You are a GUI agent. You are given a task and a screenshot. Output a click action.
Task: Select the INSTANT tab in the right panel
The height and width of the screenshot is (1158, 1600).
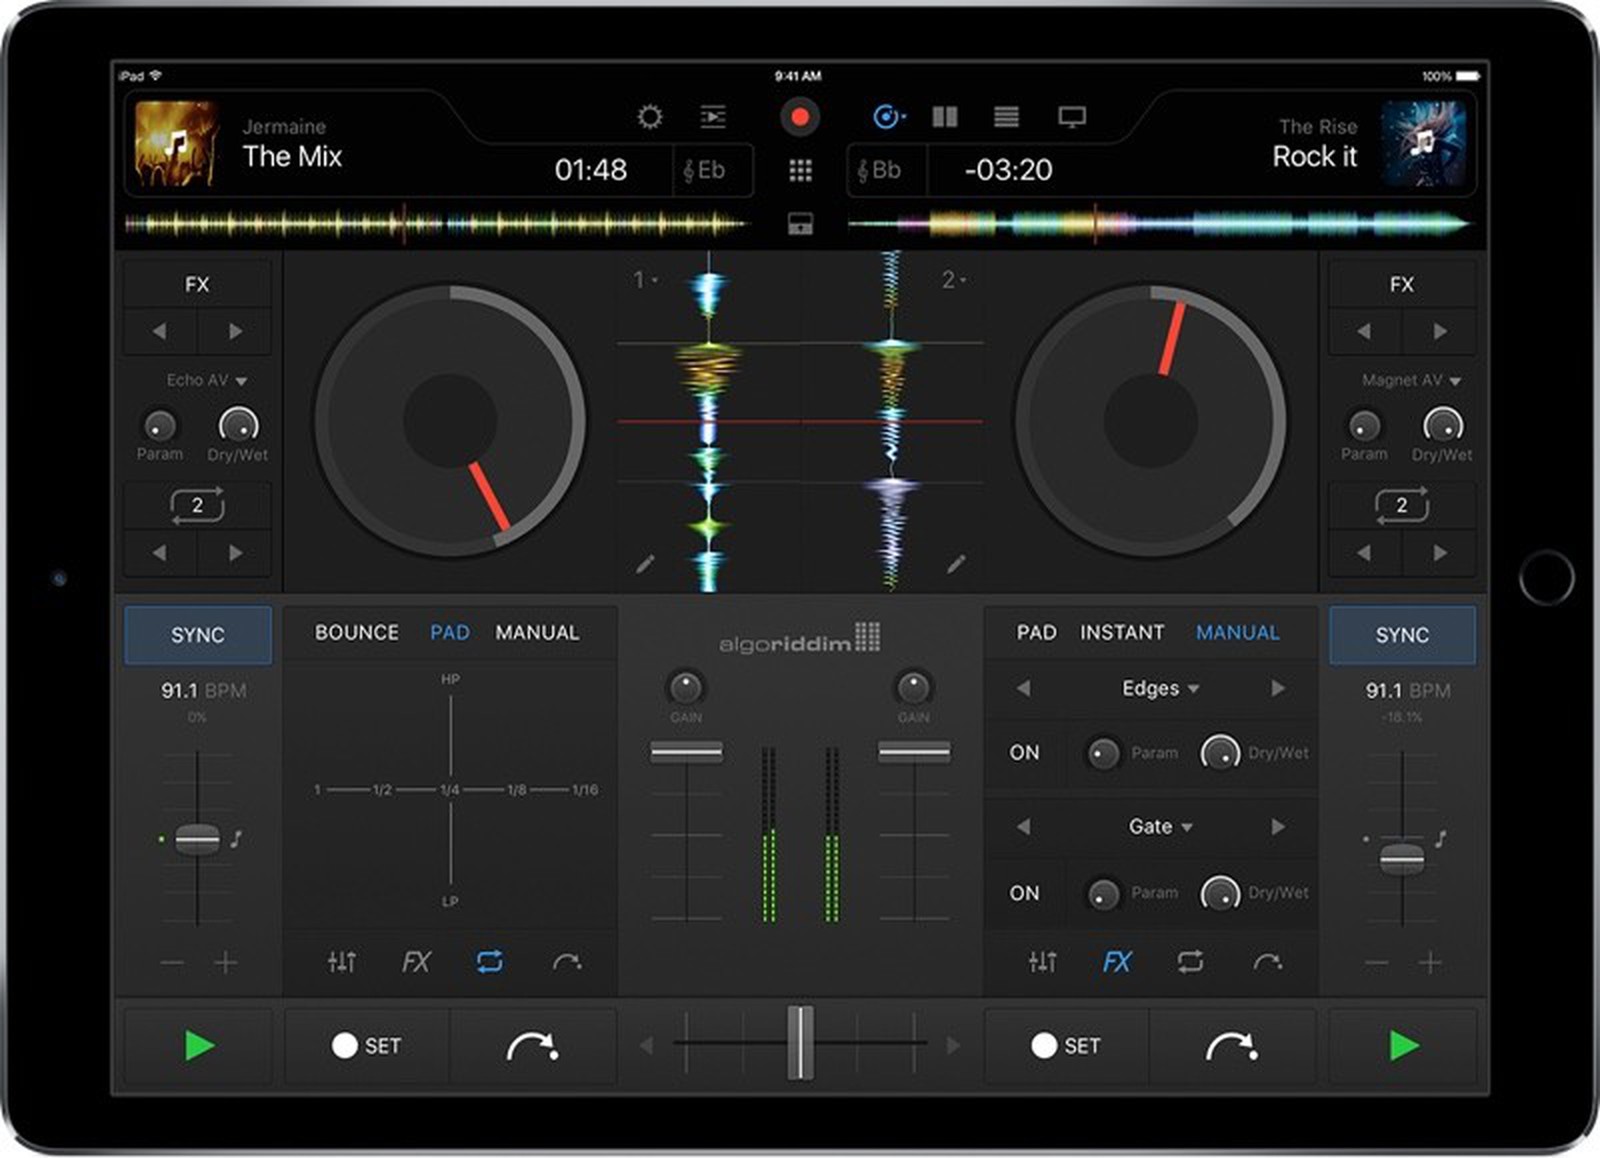(x=1121, y=632)
